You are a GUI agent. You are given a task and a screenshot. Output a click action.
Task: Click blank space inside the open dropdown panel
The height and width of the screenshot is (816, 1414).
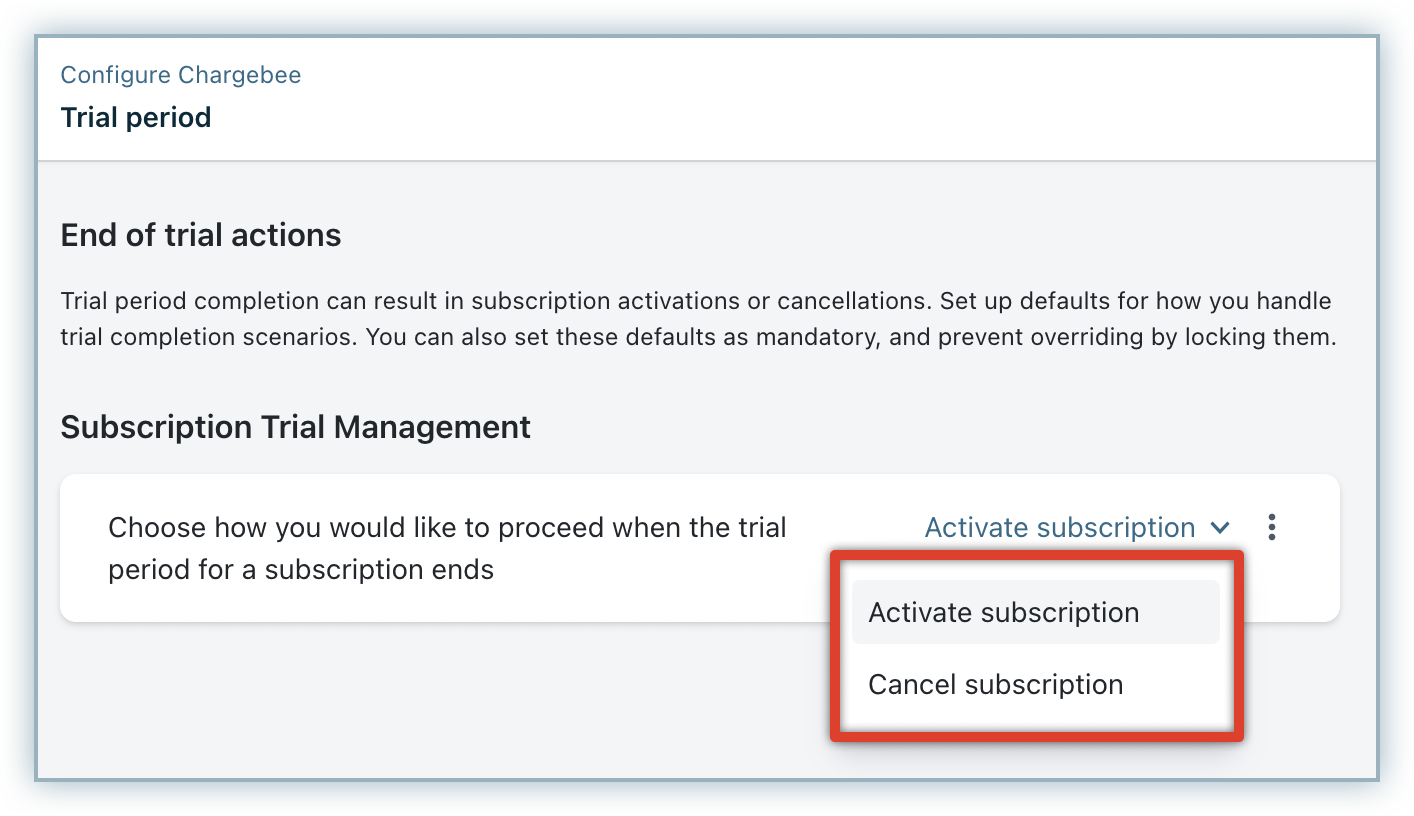click(x=1035, y=727)
